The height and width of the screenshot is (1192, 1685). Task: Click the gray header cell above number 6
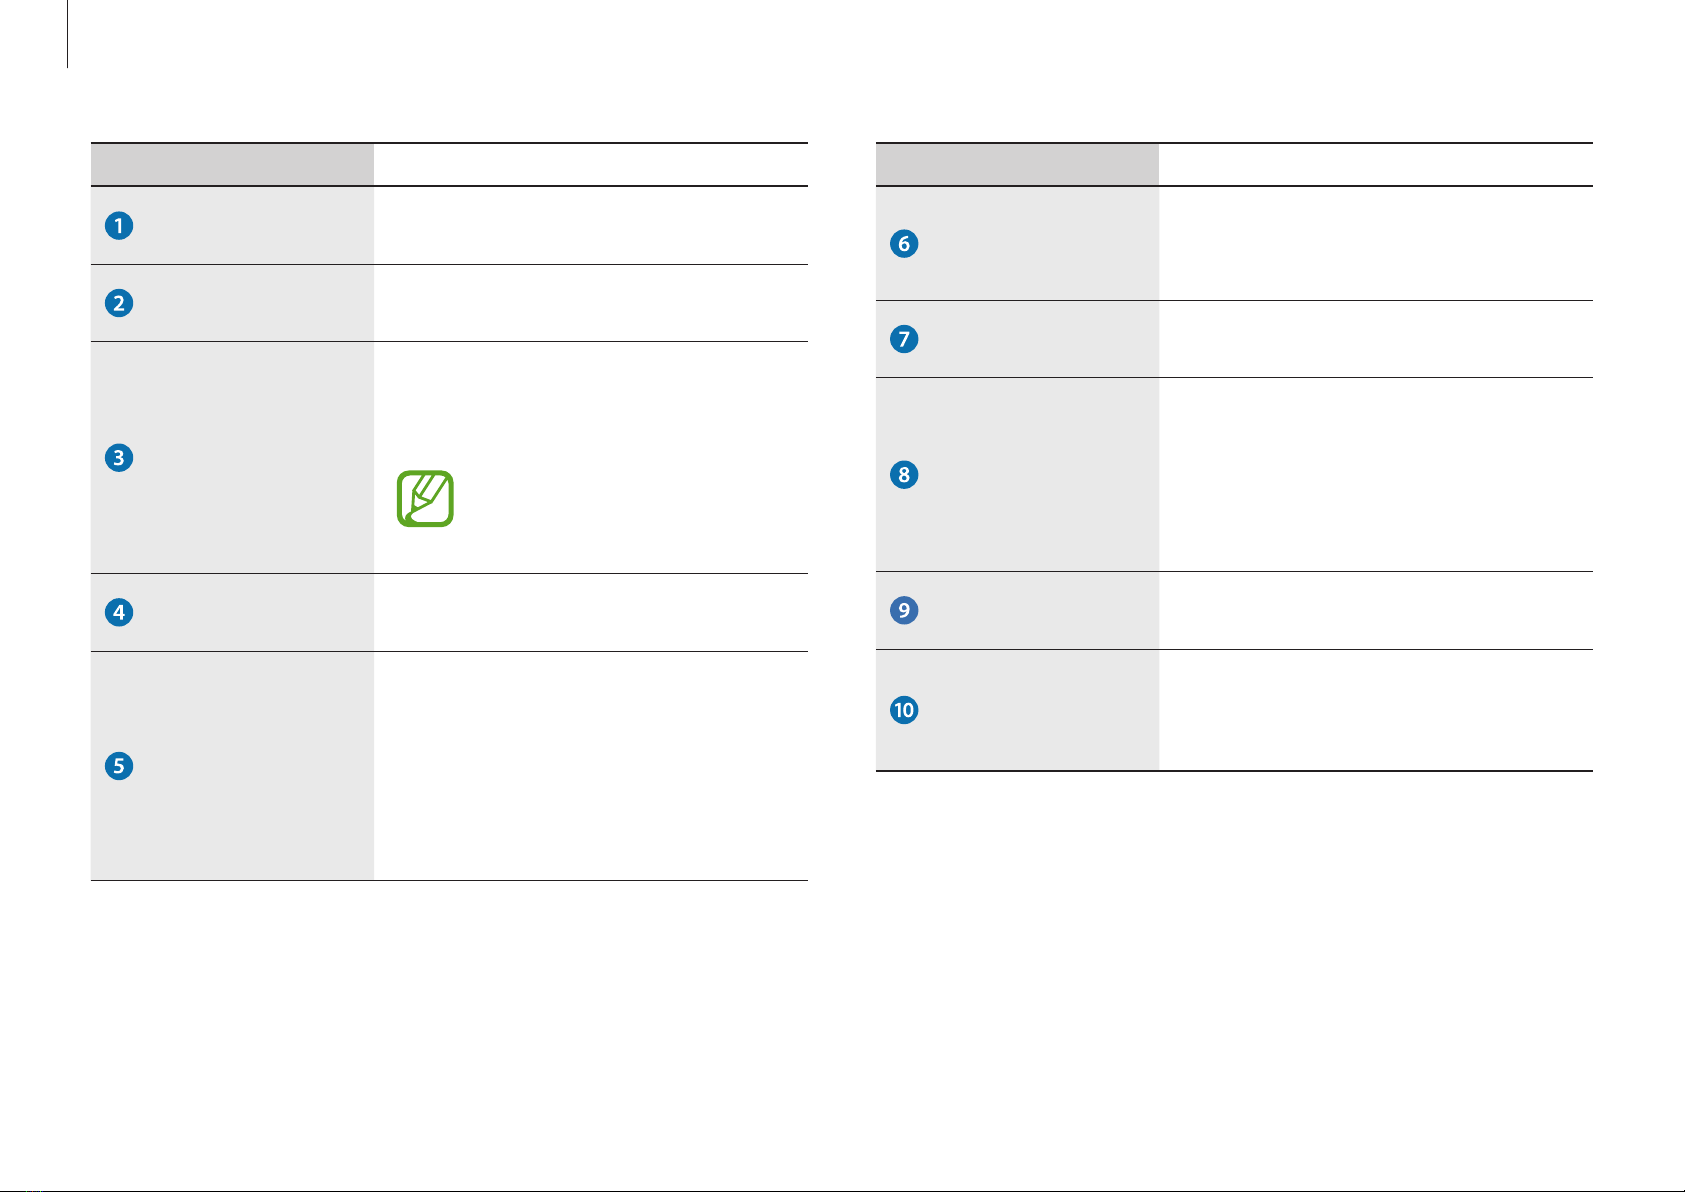(1017, 165)
